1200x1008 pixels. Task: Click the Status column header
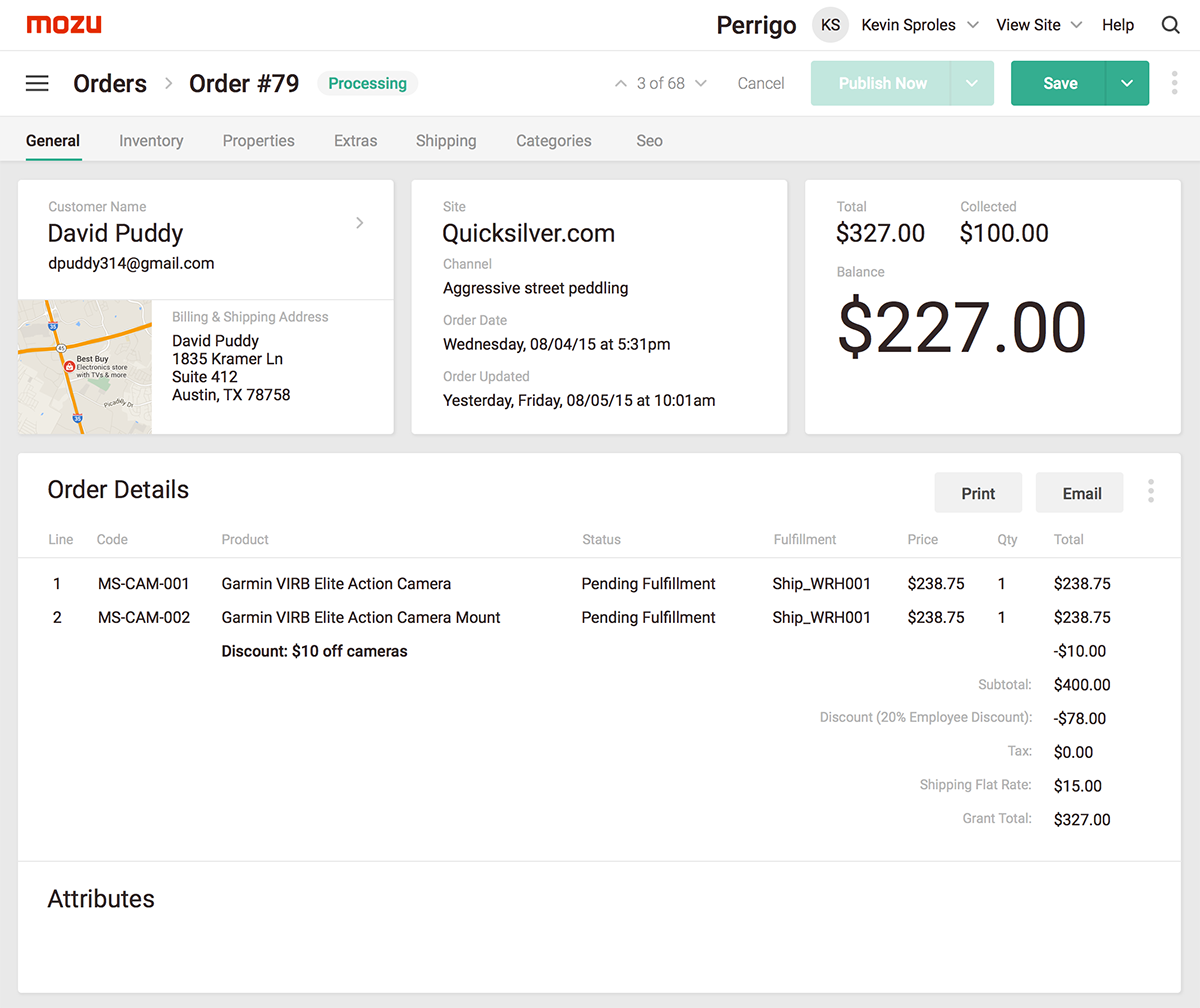(602, 539)
